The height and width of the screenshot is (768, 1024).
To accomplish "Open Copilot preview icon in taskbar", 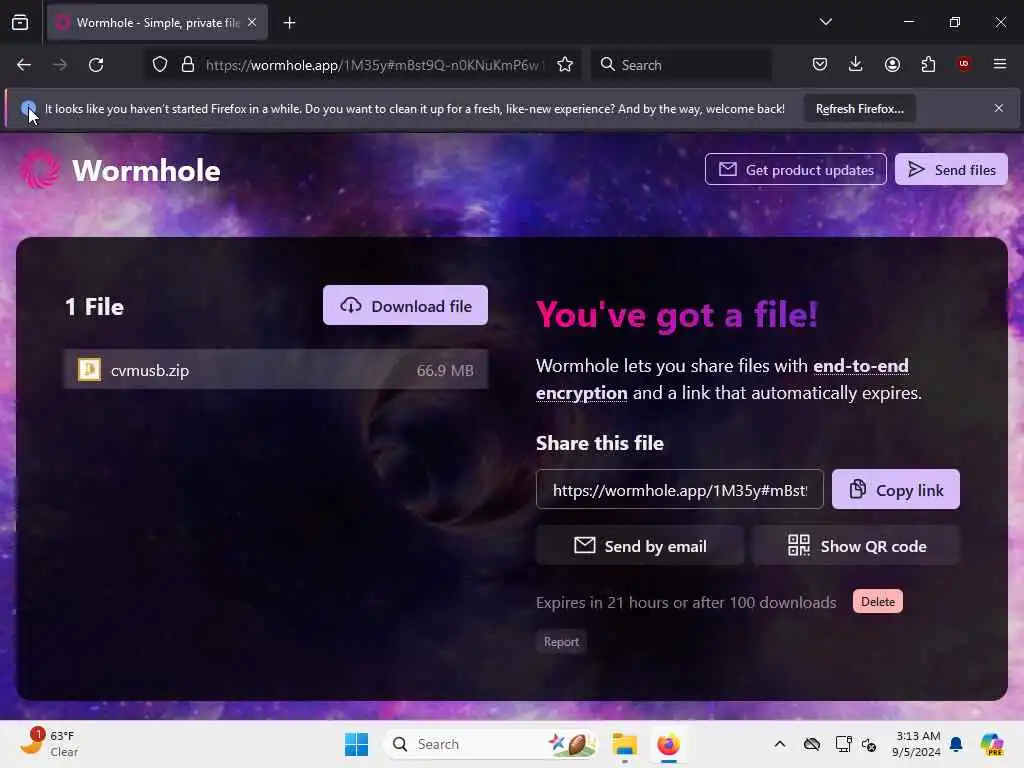I will coord(991,744).
